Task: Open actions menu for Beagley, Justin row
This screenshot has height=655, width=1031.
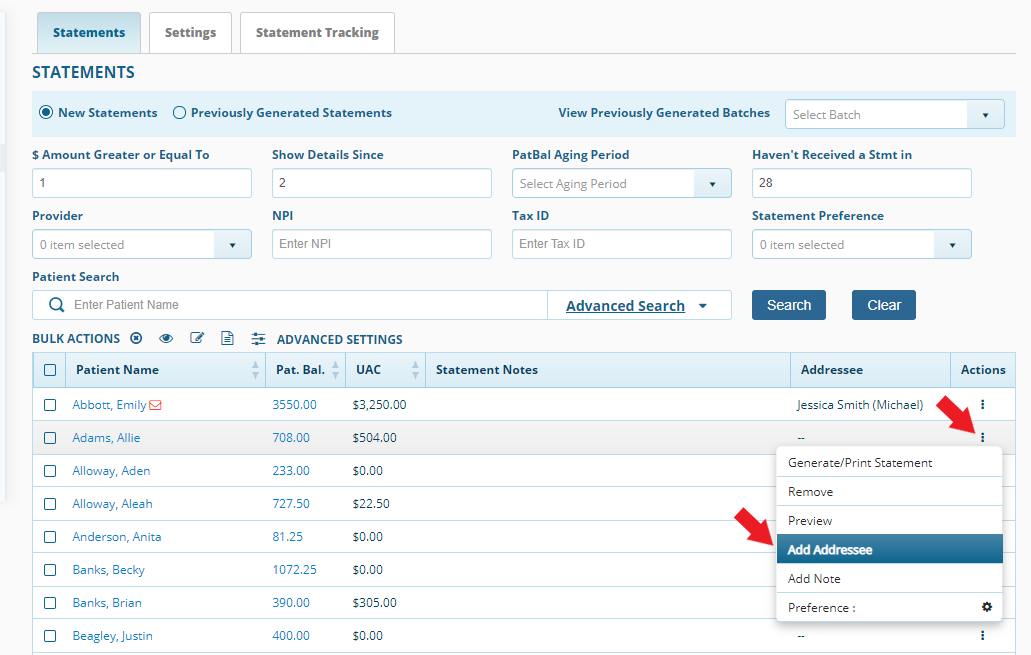Action: click(982, 635)
